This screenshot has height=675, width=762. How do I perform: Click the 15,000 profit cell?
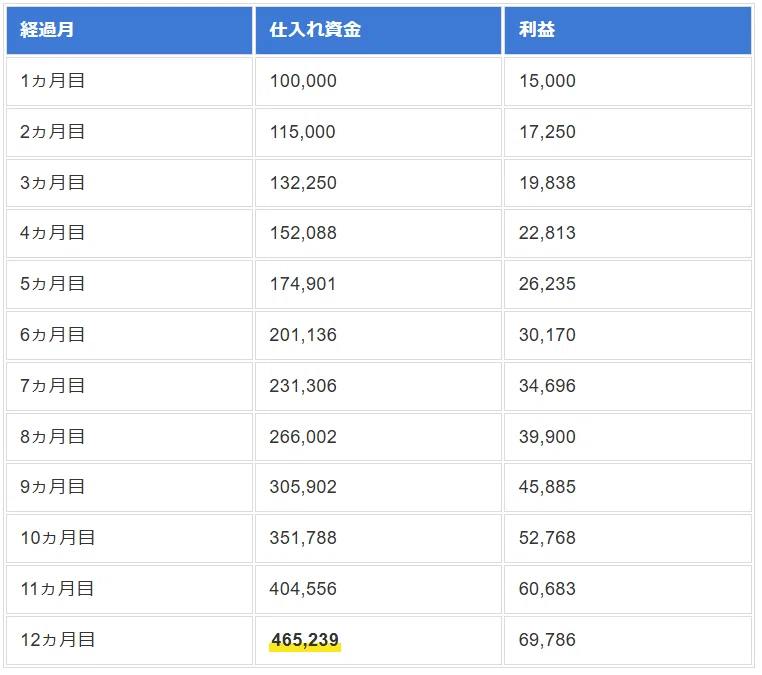pos(628,81)
